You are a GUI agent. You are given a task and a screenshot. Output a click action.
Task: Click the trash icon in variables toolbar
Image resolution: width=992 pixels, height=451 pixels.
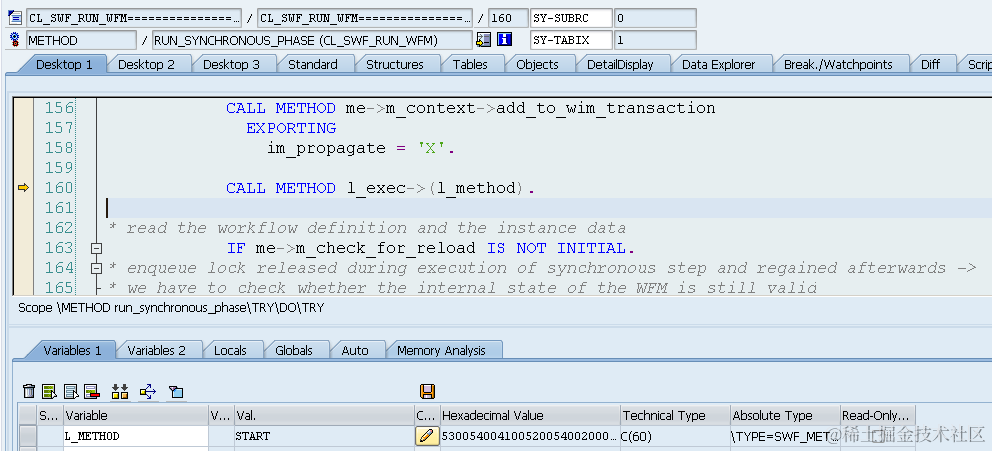[29, 392]
